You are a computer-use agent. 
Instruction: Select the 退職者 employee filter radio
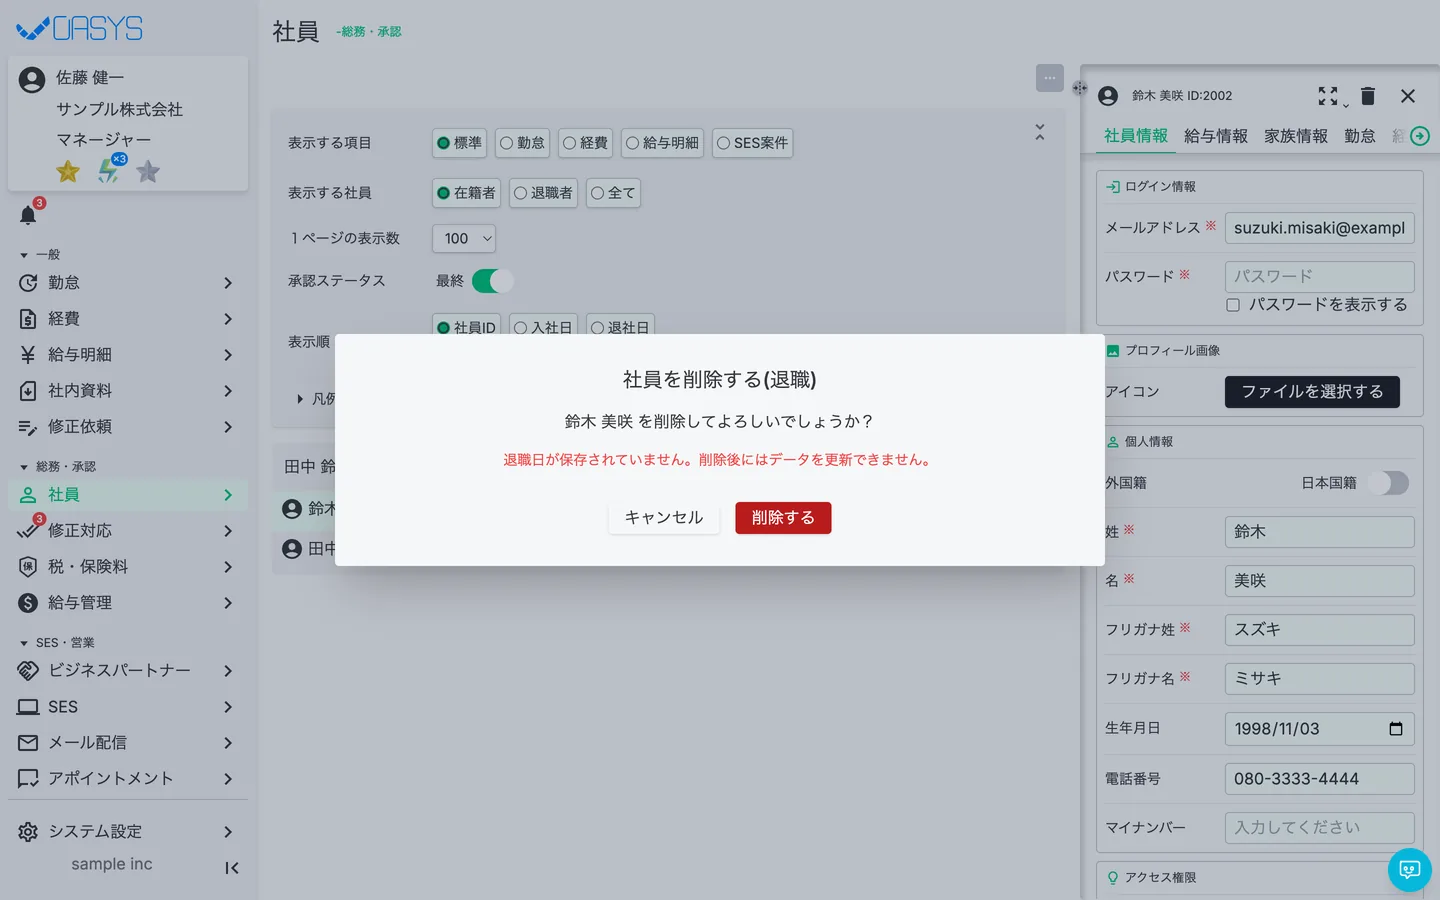(x=543, y=193)
